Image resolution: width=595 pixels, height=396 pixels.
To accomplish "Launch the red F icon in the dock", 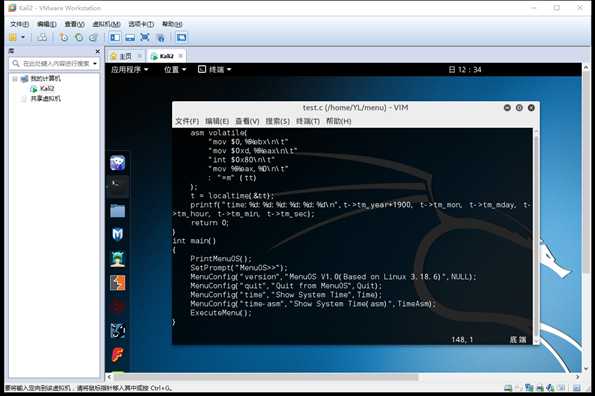I will (118, 355).
